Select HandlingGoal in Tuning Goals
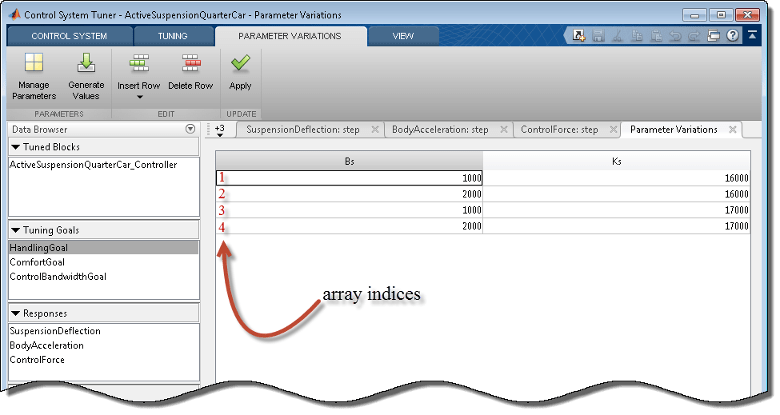The height and width of the screenshot is (415, 780). point(103,248)
